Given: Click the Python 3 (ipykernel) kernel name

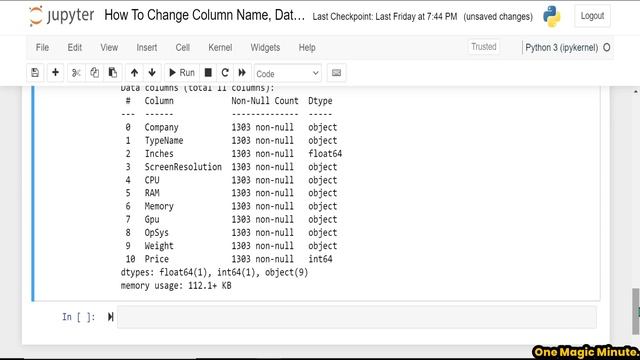Looking at the screenshot, I should (x=561, y=48).
